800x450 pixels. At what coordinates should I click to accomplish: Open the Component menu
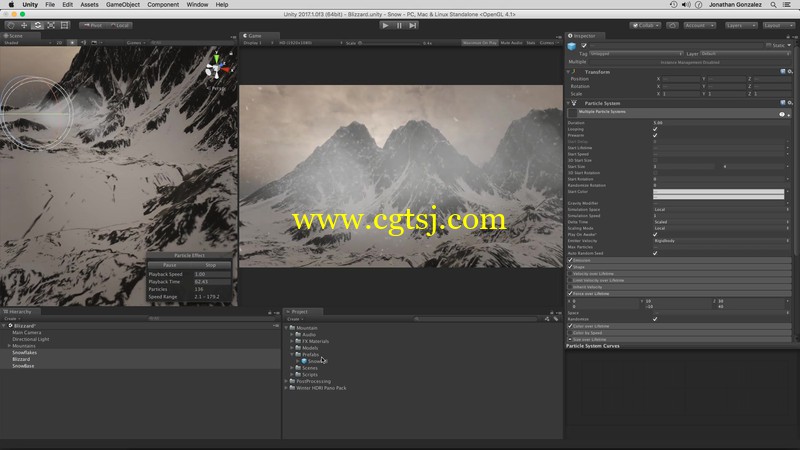click(163, 5)
